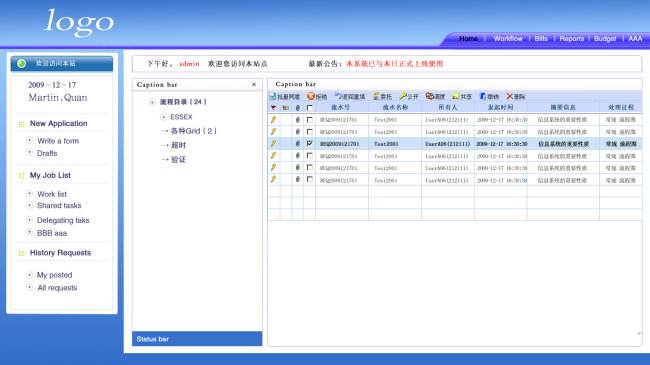
Task: Click the orange folder column header icon
Action: 286,108
